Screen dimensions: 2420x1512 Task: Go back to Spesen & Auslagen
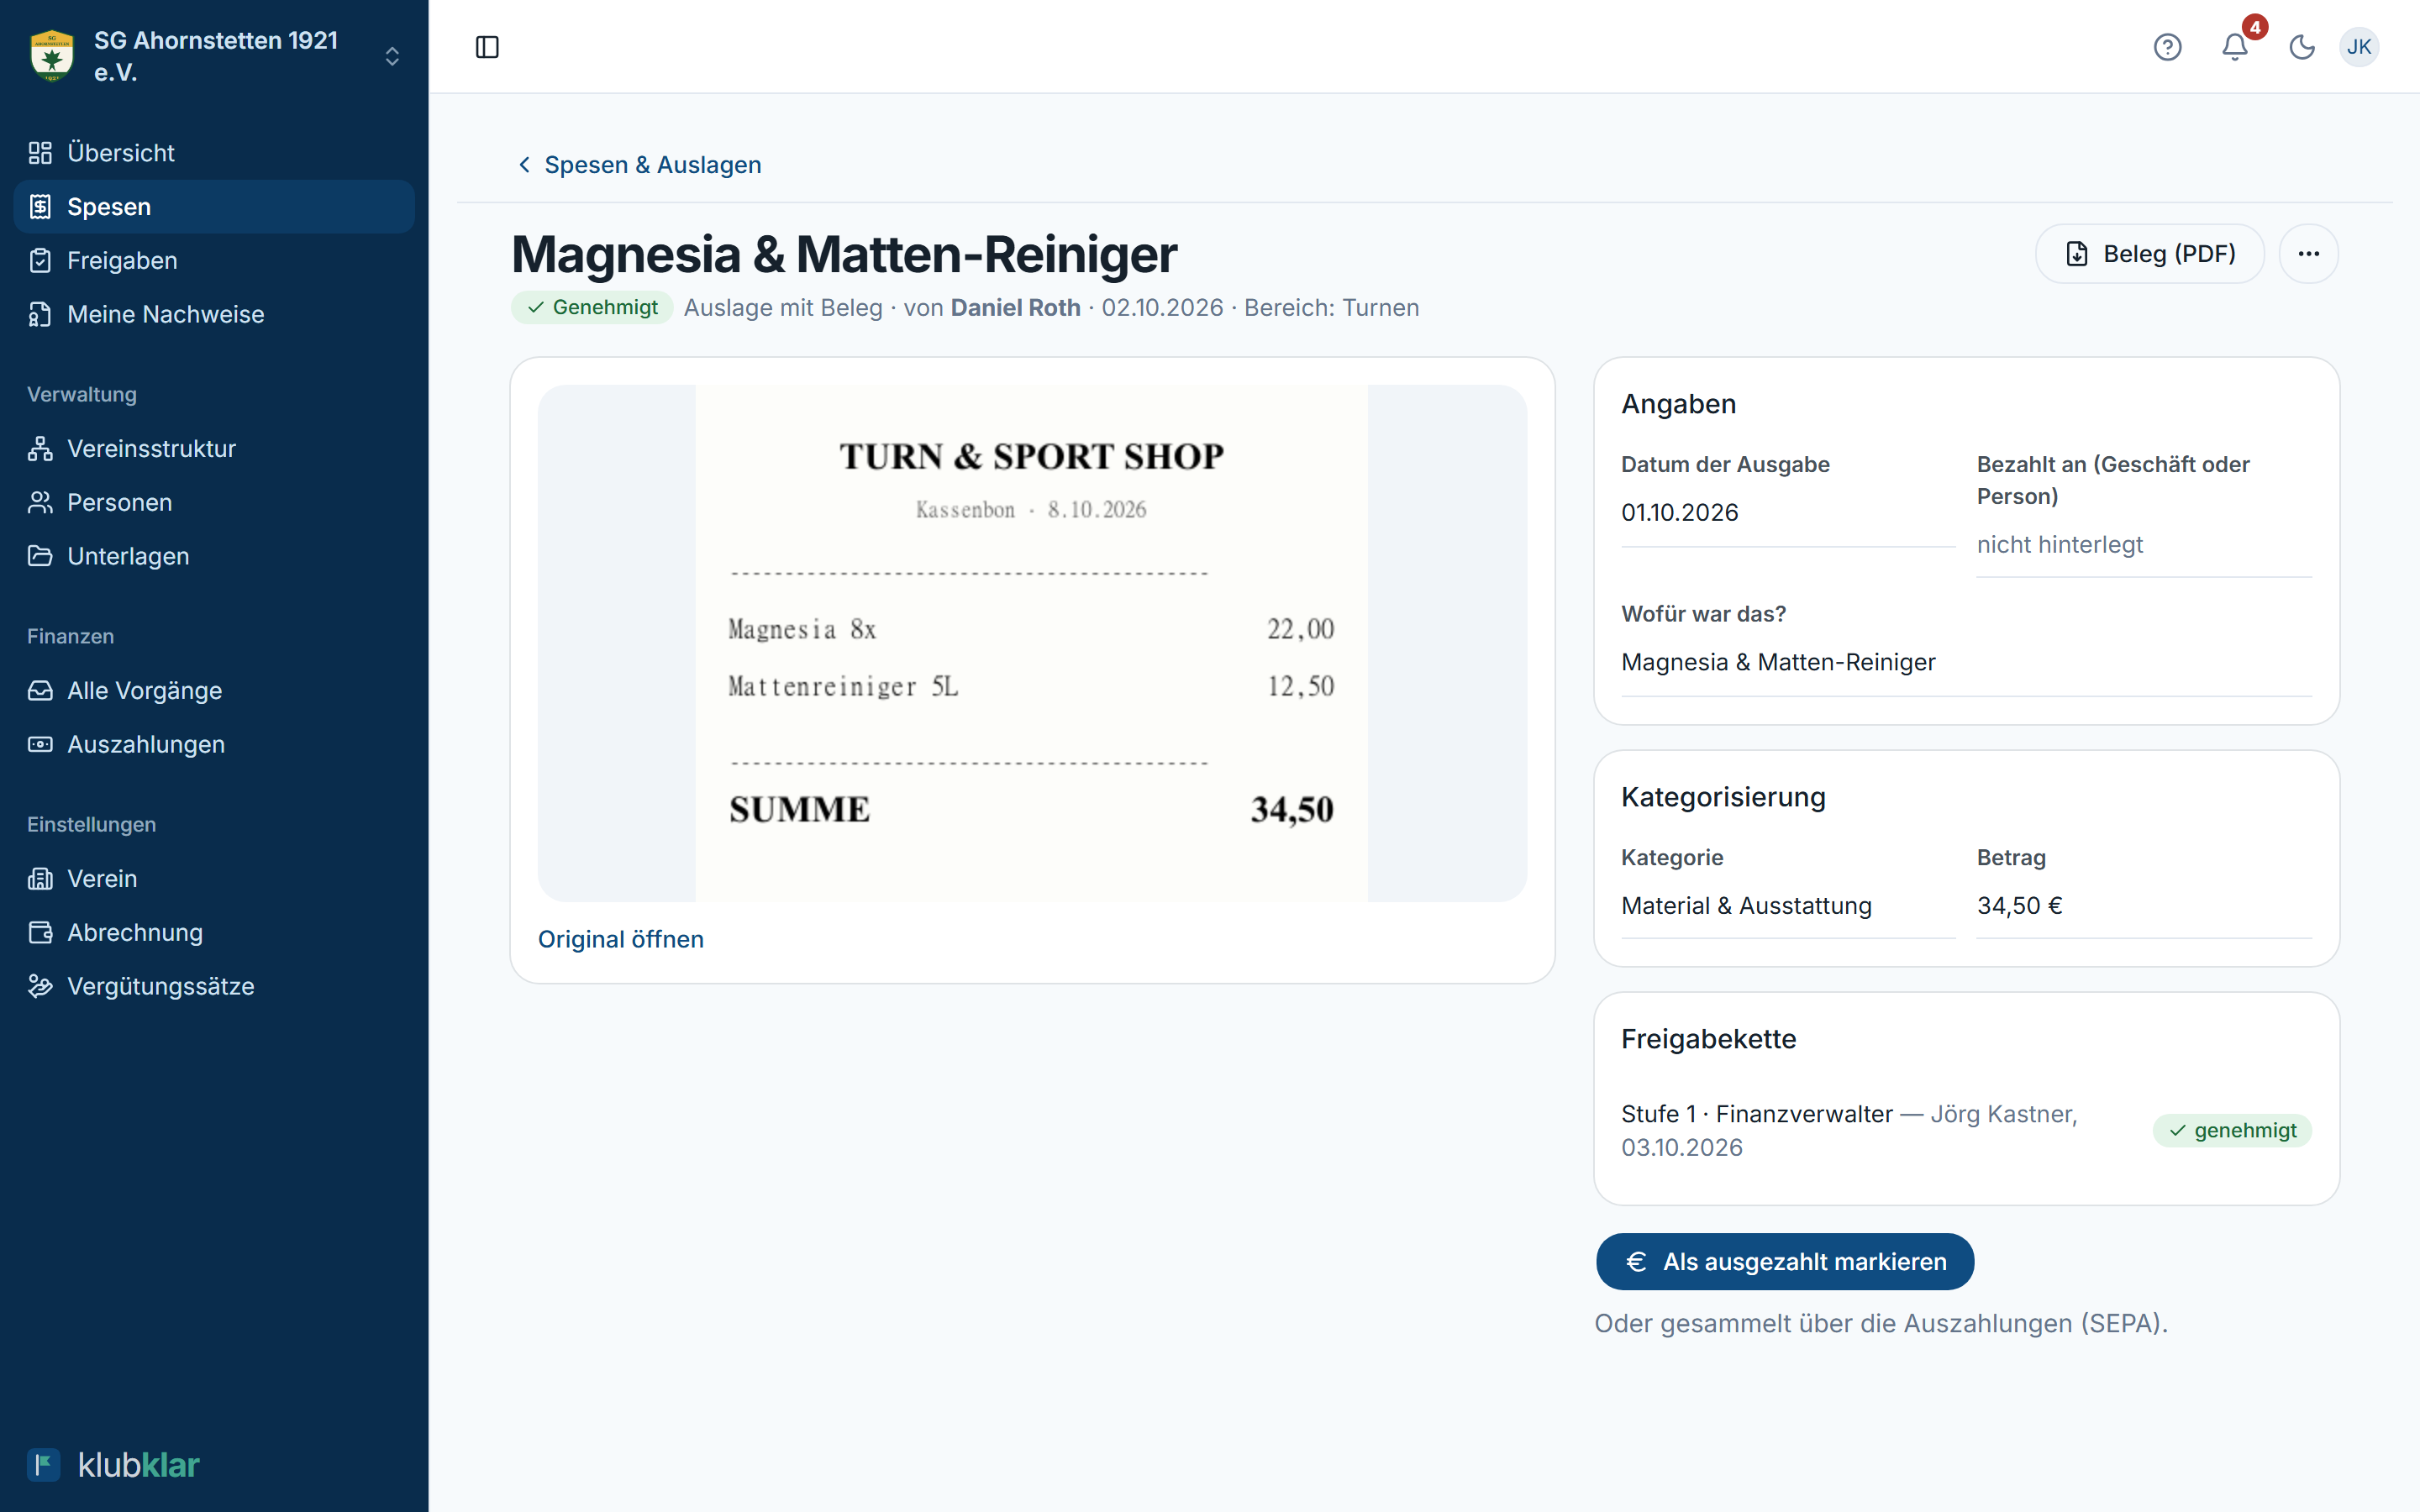pos(639,165)
